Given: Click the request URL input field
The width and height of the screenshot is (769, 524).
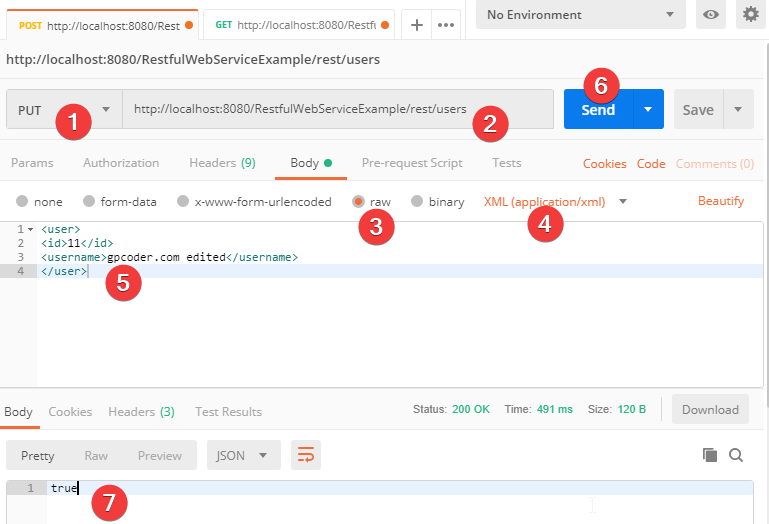Looking at the screenshot, I should pyautogui.click(x=338, y=109).
